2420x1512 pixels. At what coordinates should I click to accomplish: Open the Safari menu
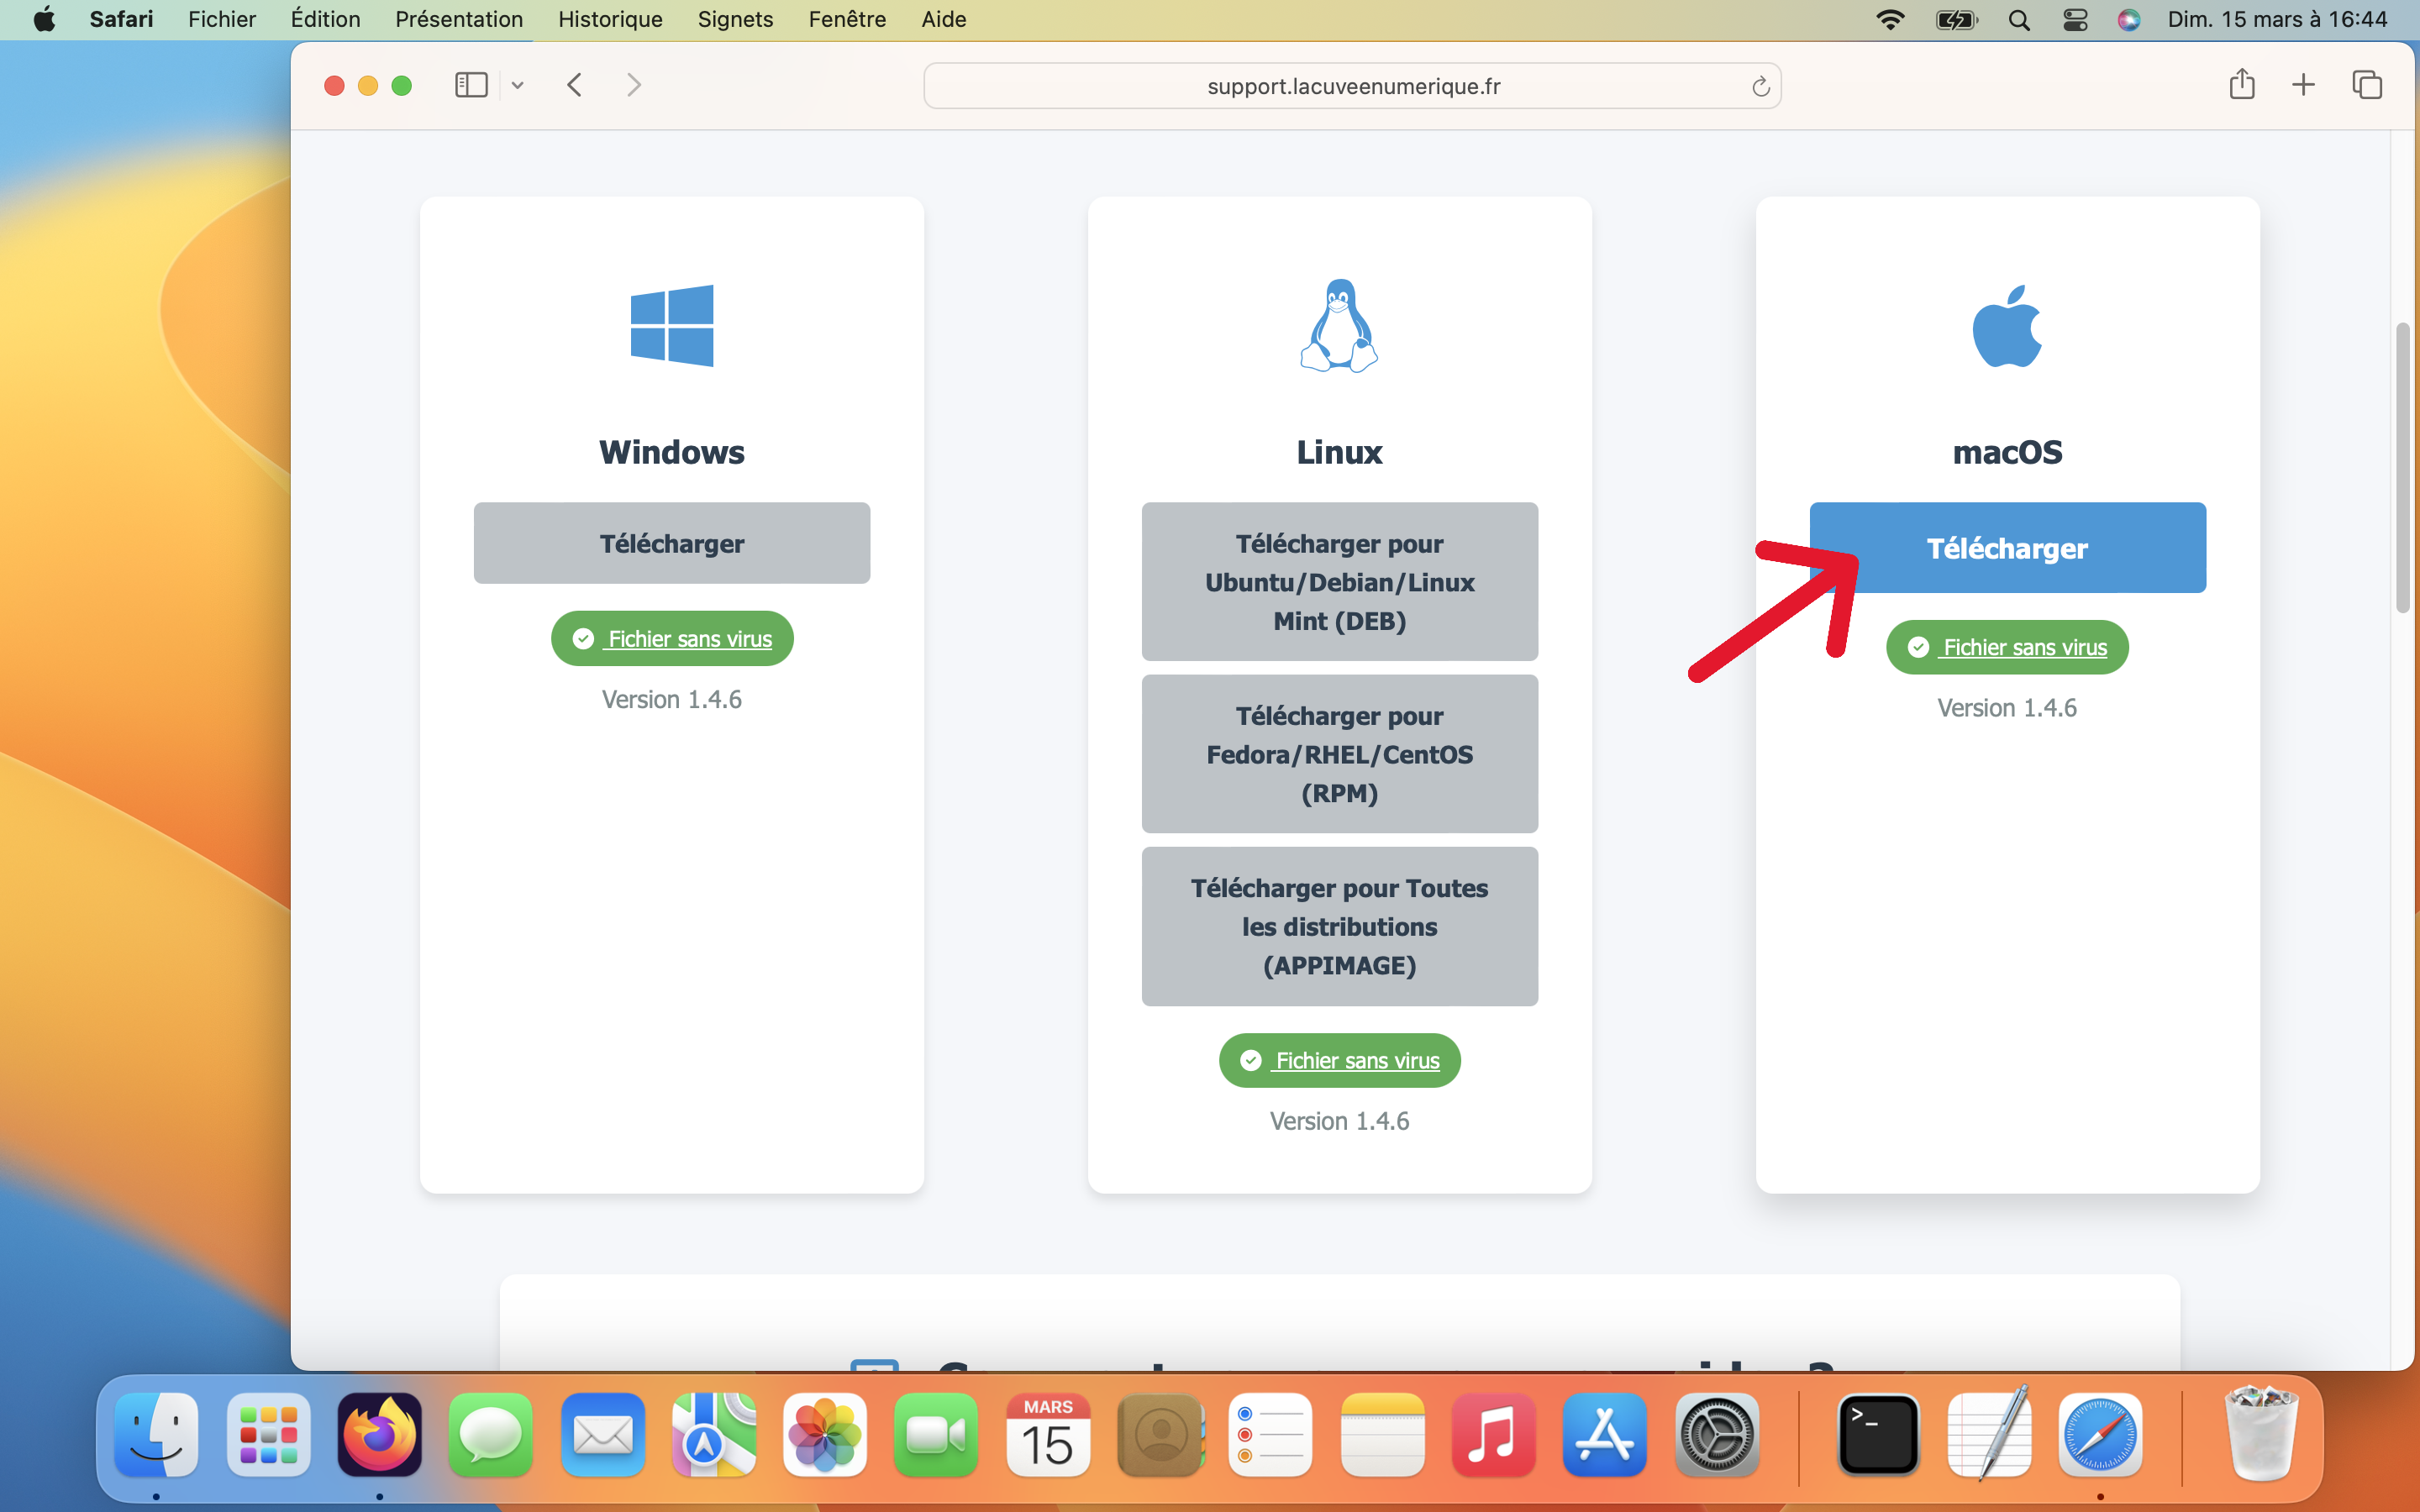tap(121, 19)
